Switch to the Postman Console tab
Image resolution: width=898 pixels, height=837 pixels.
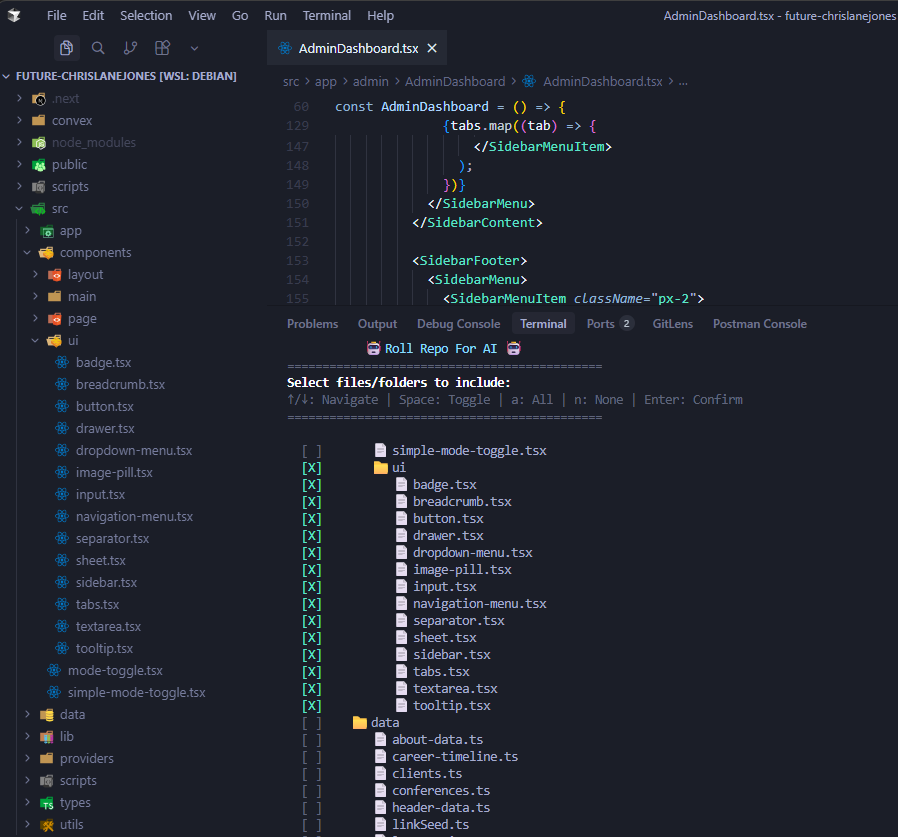760,324
